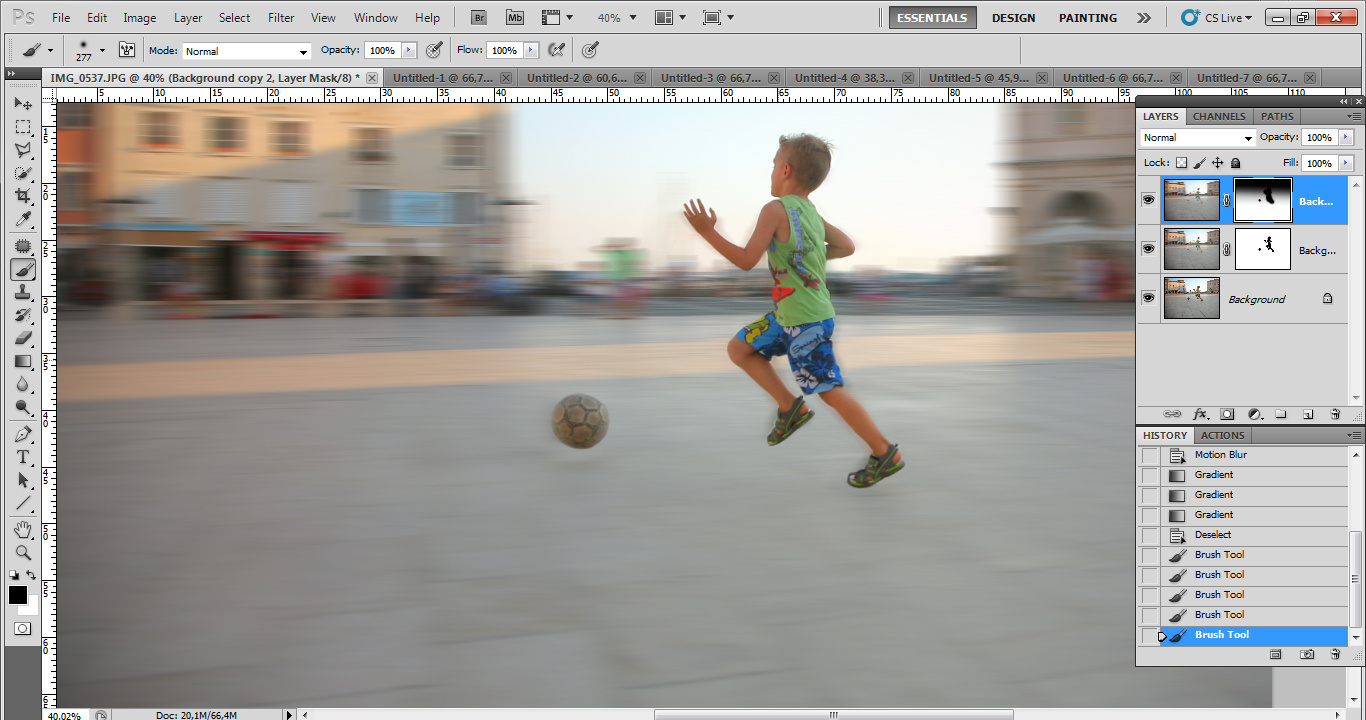
Task: Select the Path Selection tool
Action: (22, 480)
